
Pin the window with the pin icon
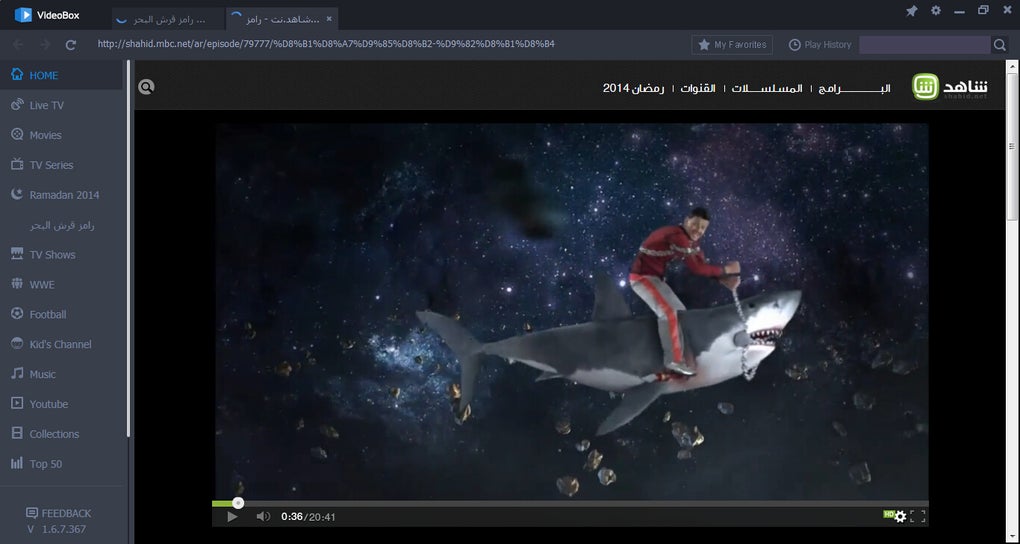(x=911, y=11)
